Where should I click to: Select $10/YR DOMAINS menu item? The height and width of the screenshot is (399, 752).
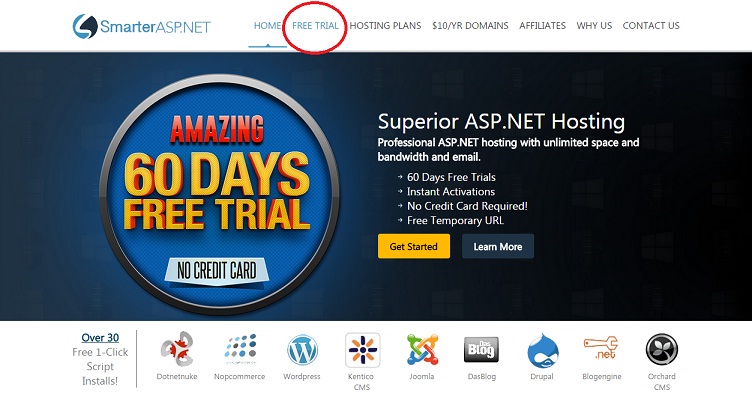[470, 25]
